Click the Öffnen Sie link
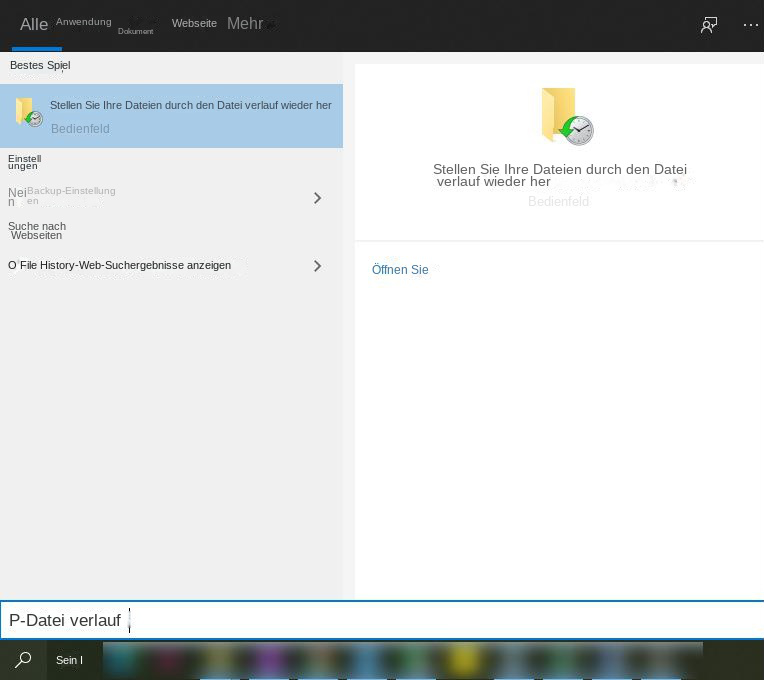 (x=400, y=269)
